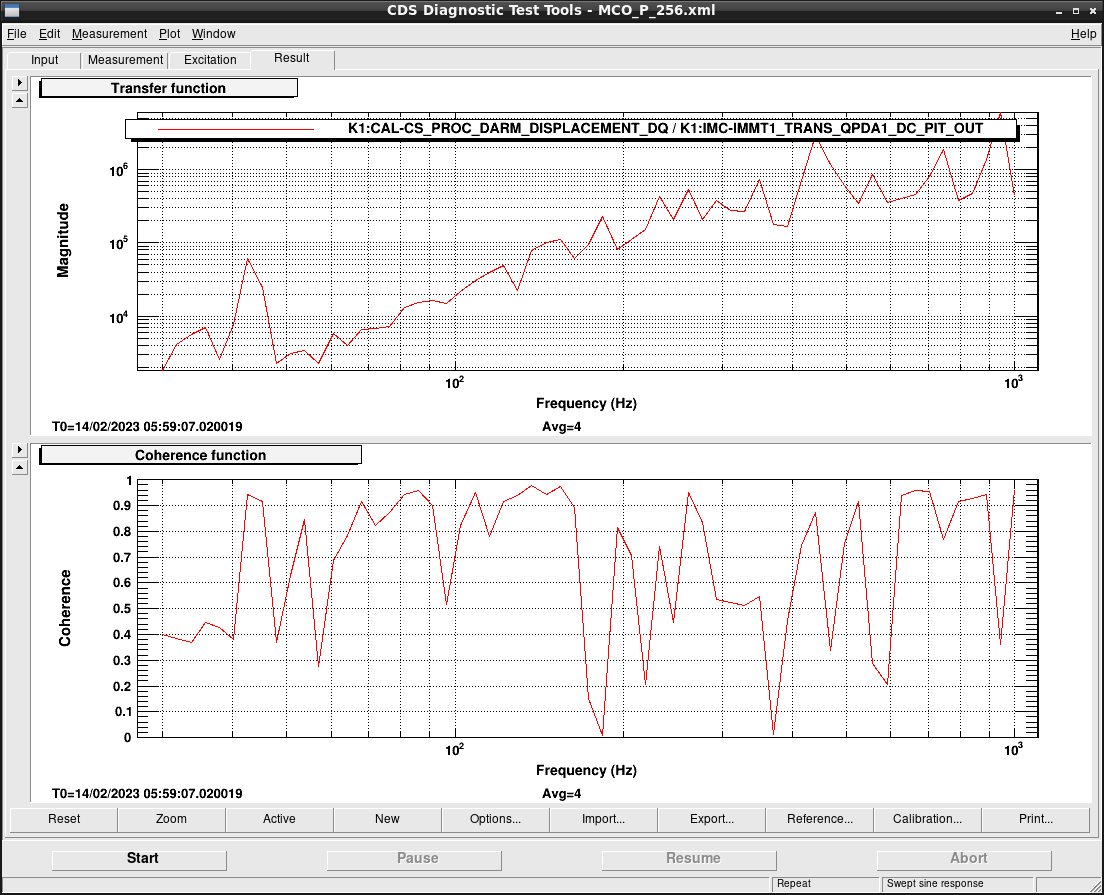The width and height of the screenshot is (1104, 895).
Task: Click Avg=4 under Coherence plot
Action: (562, 794)
